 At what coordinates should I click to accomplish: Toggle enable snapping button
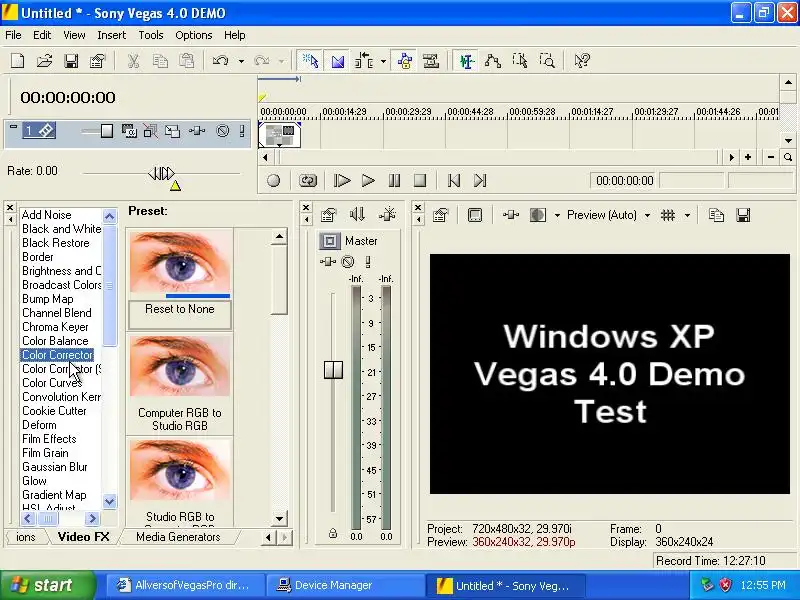(x=310, y=61)
